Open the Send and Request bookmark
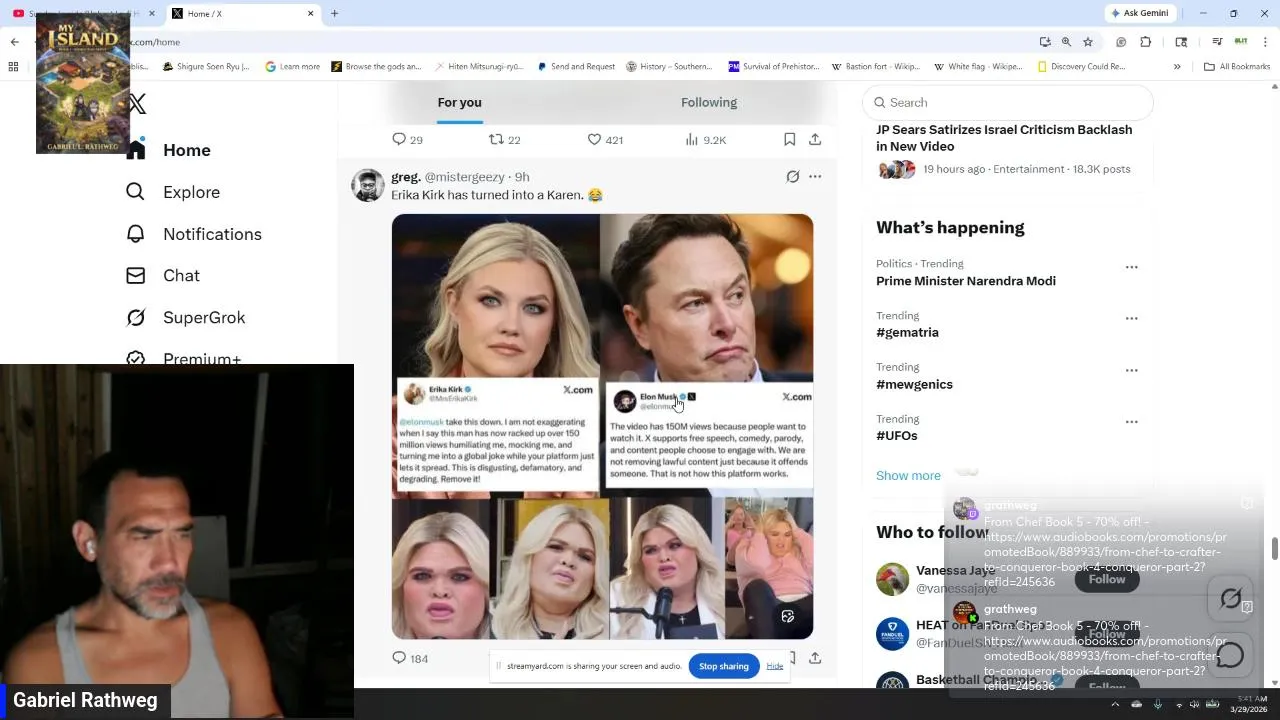The height and width of the screenshot is (720, 1280). [x=576, y=67]
